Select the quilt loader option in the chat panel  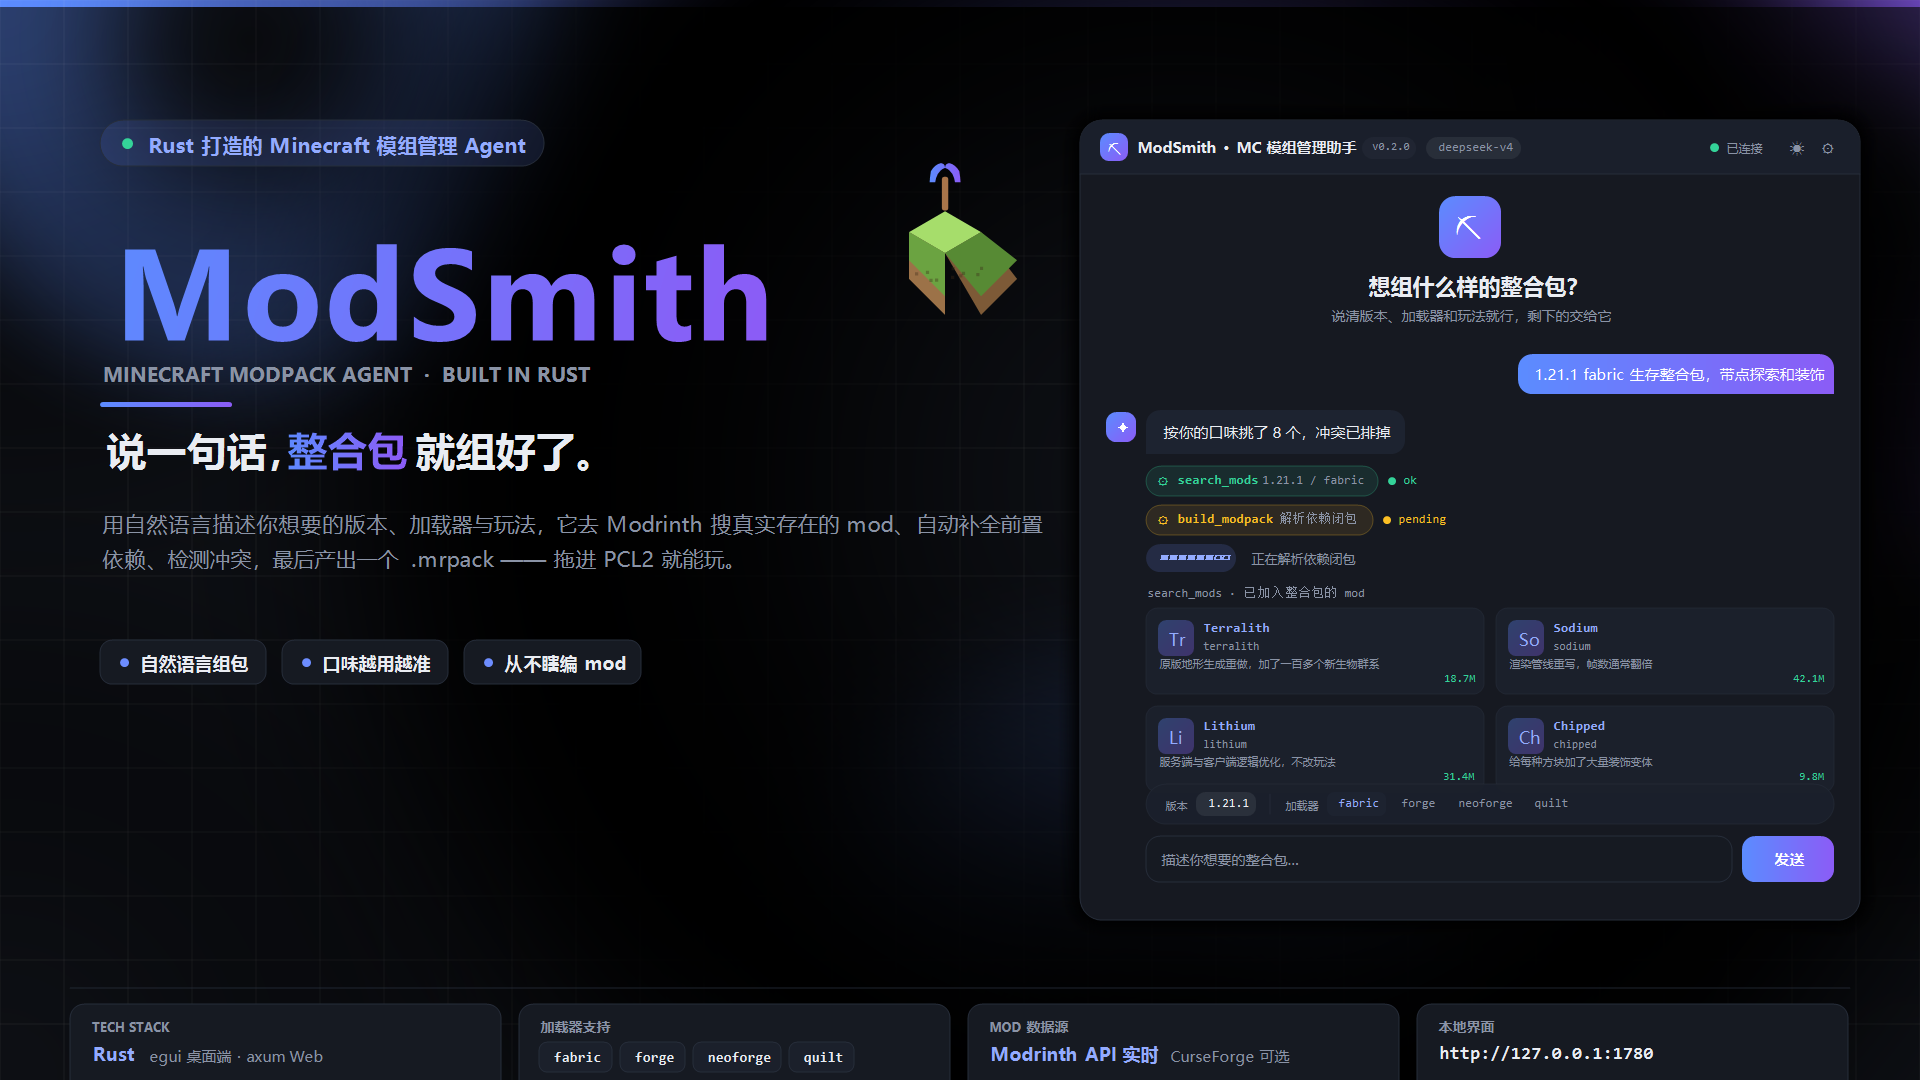(1551, 803)
